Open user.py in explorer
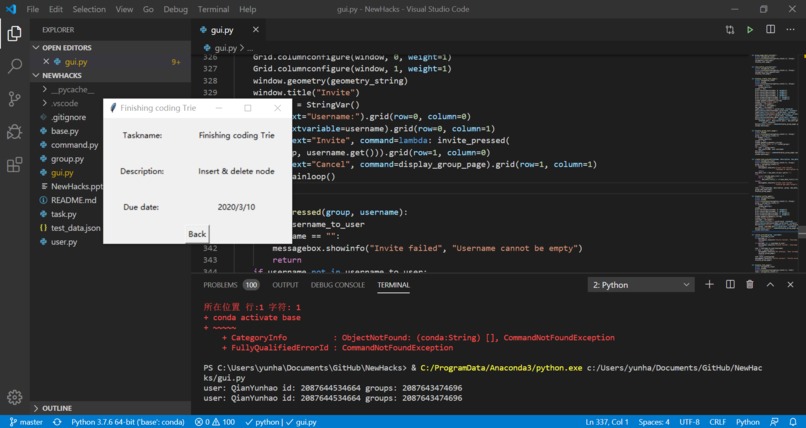The height and width of the screenshot is (428, 806). tap(64, 242)
